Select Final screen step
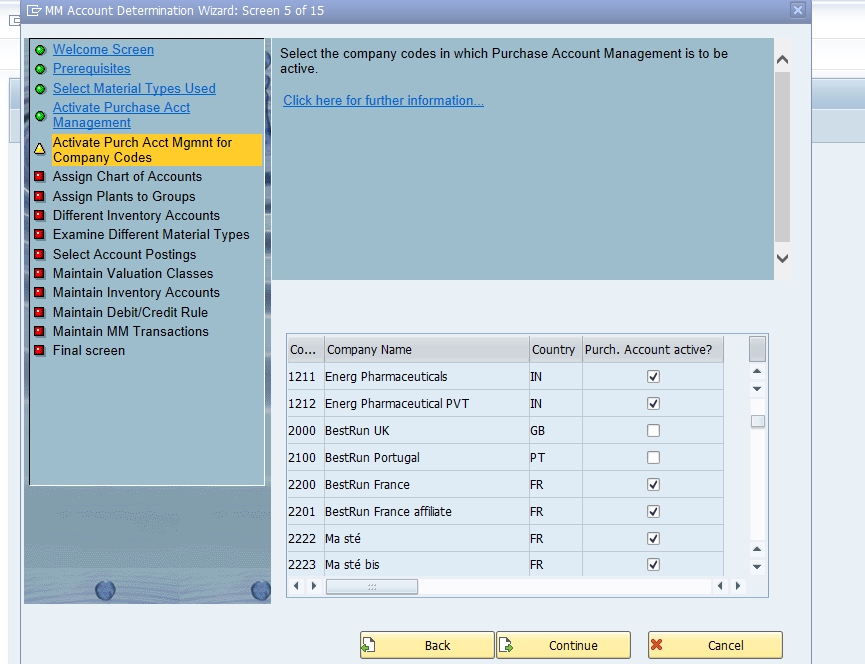 point(89,351)
